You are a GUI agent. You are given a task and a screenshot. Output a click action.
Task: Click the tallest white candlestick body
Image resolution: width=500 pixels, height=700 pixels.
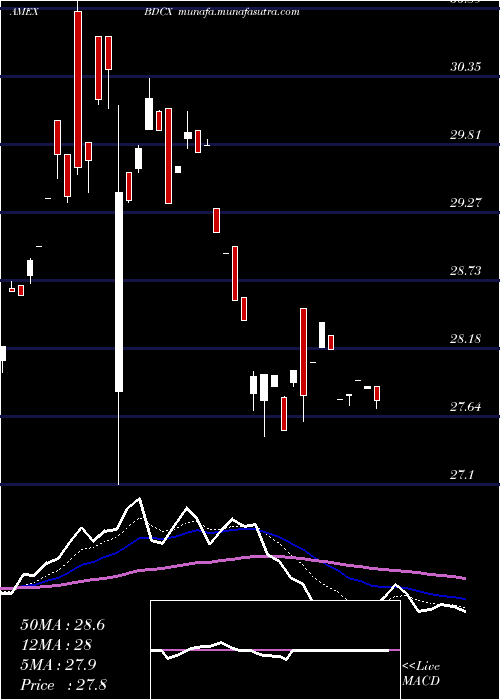(x=119, y=292)
